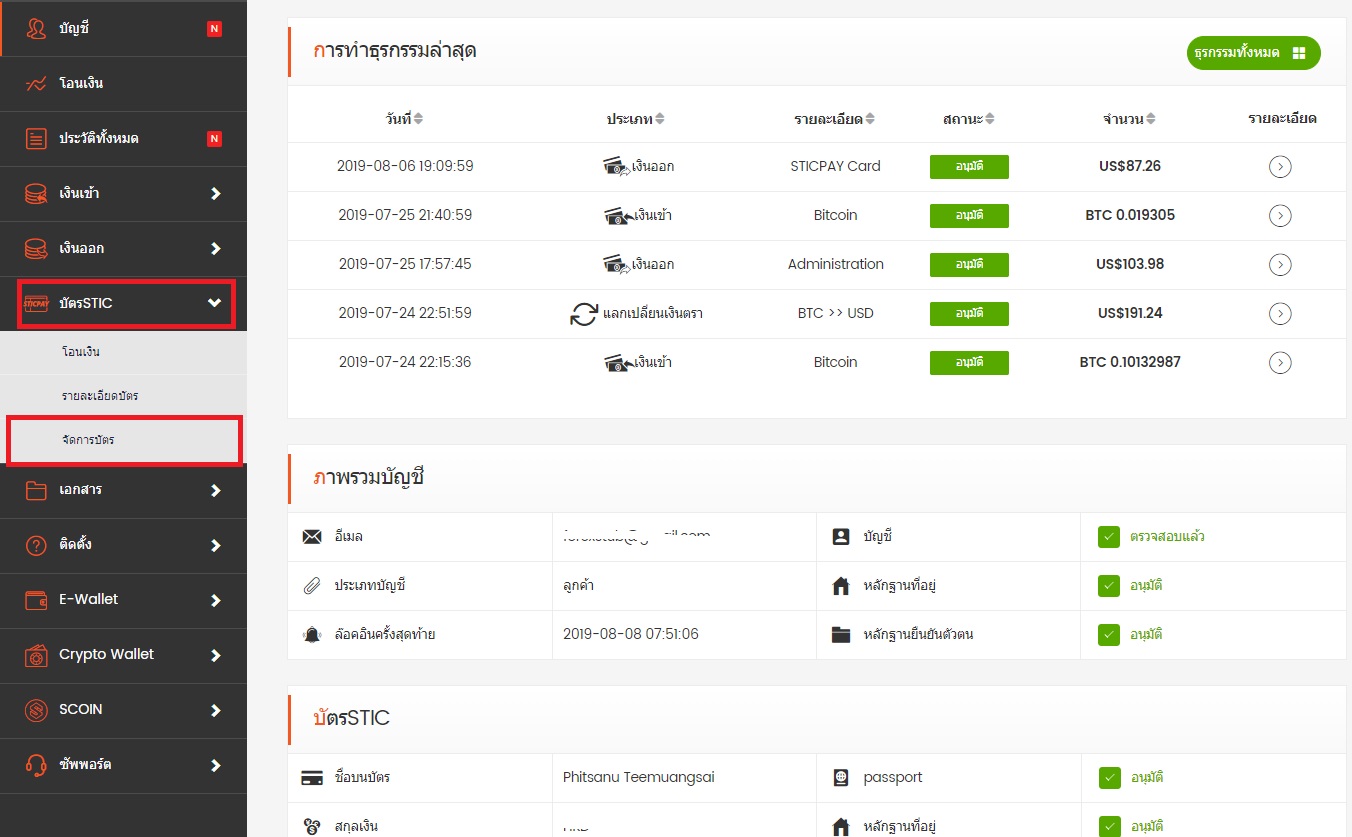Click the checkmark in ประเภทบัญชี หลักฐานที่อยู่ row
This screenshot has height=837, width=1352.
[x=1108, y=586]
